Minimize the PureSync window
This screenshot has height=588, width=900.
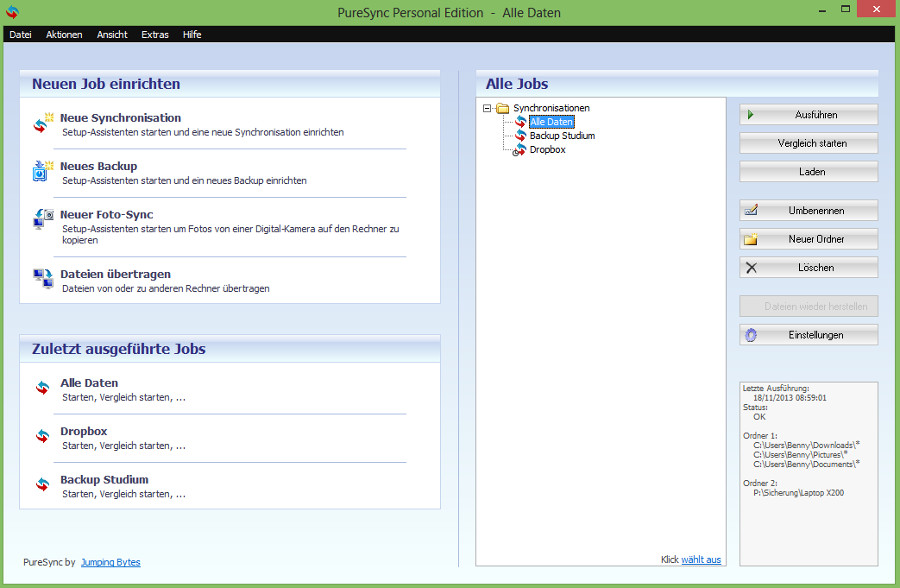(x=823, y=10)
